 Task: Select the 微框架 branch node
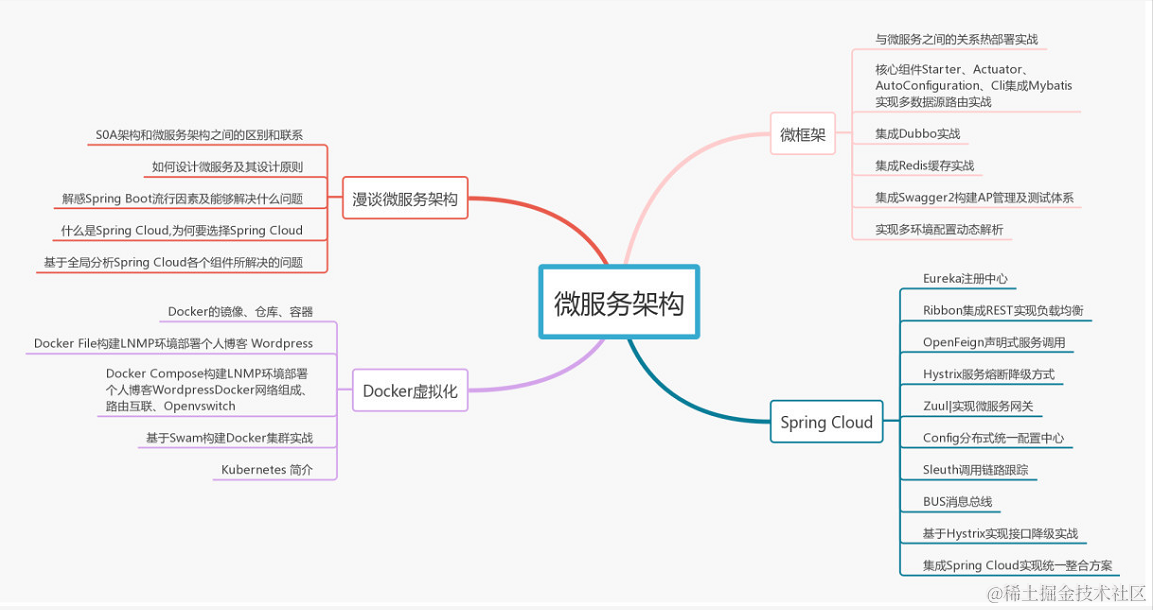(802, 133)
